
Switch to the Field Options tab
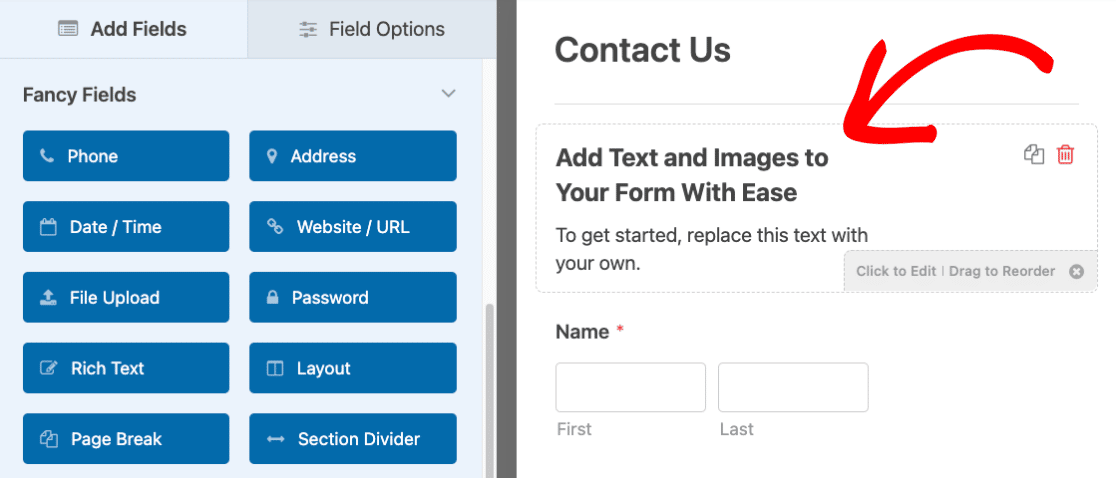pyautogui.click(x=372, y=29)
